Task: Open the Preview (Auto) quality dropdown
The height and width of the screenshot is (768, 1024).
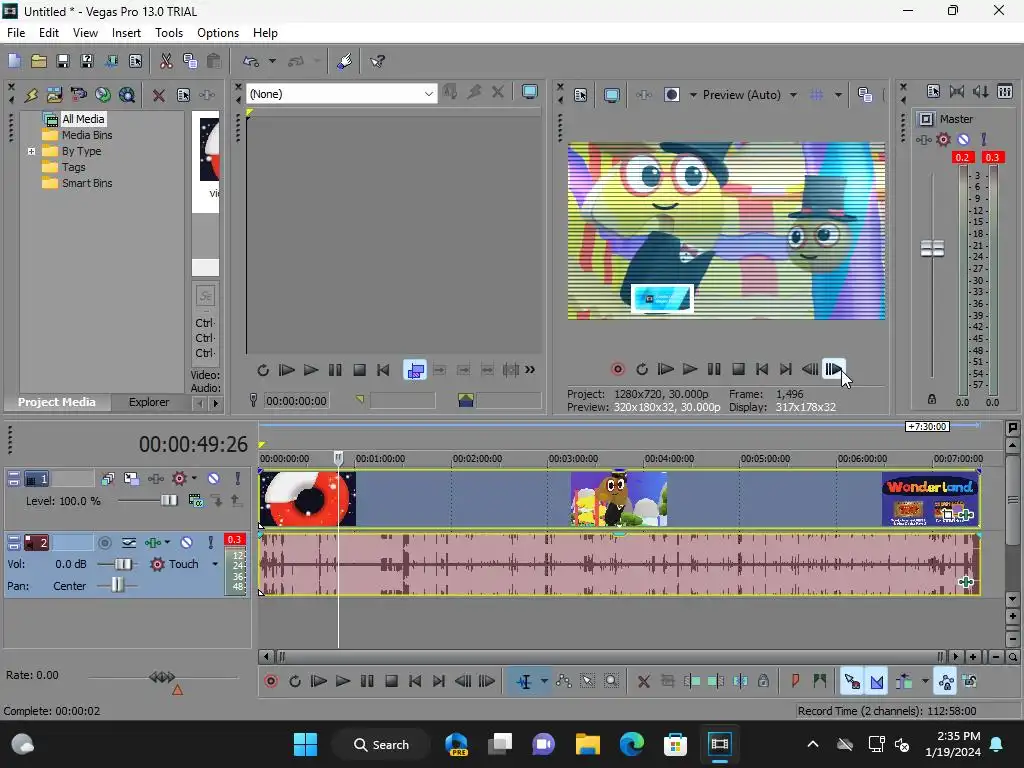Action: point(793,95)
